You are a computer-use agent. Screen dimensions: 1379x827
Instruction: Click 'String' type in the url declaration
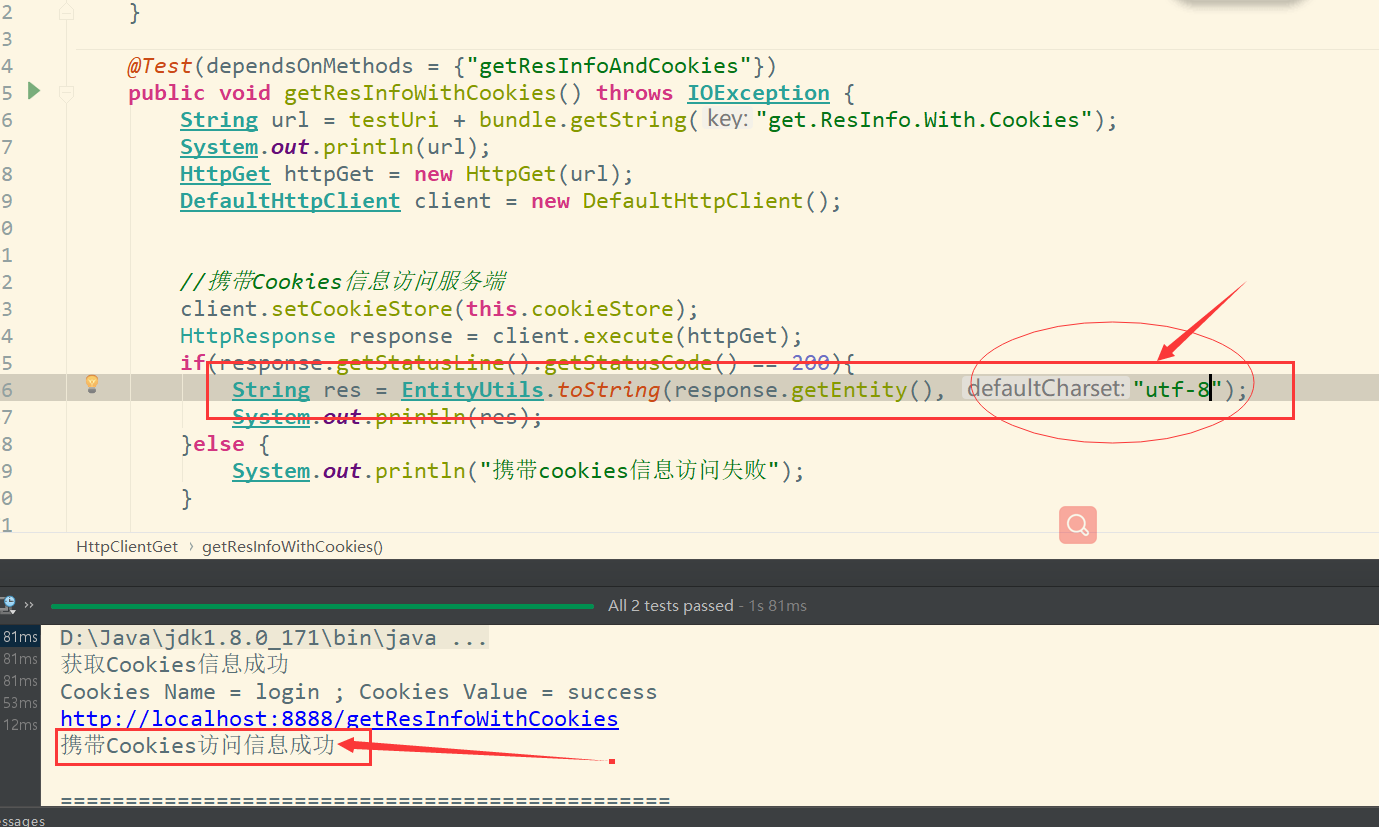(219, 120)
